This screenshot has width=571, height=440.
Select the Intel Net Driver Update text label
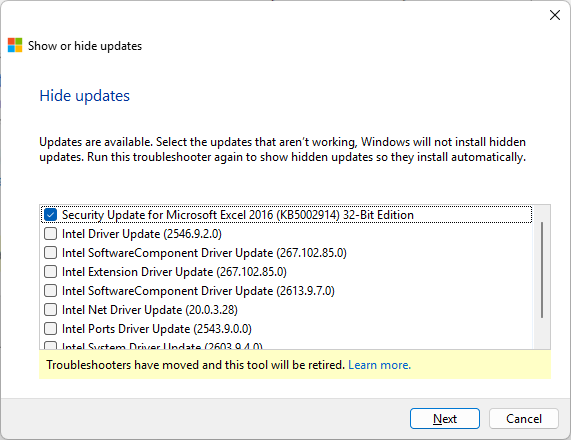[x=150, y=310]
